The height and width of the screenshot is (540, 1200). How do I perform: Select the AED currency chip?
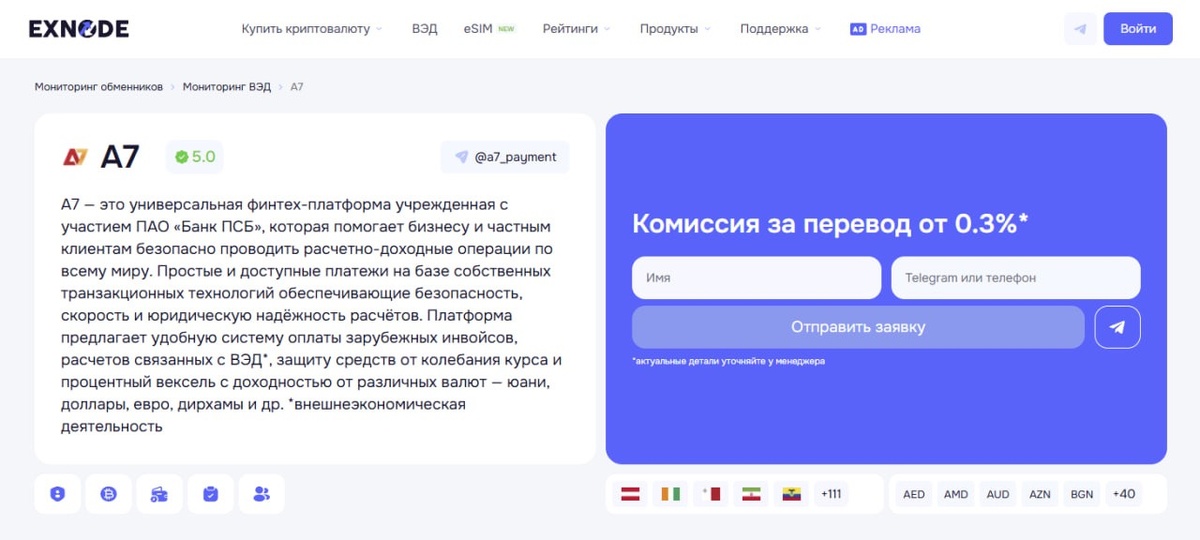pyautogui.click(x=914, y=494)
